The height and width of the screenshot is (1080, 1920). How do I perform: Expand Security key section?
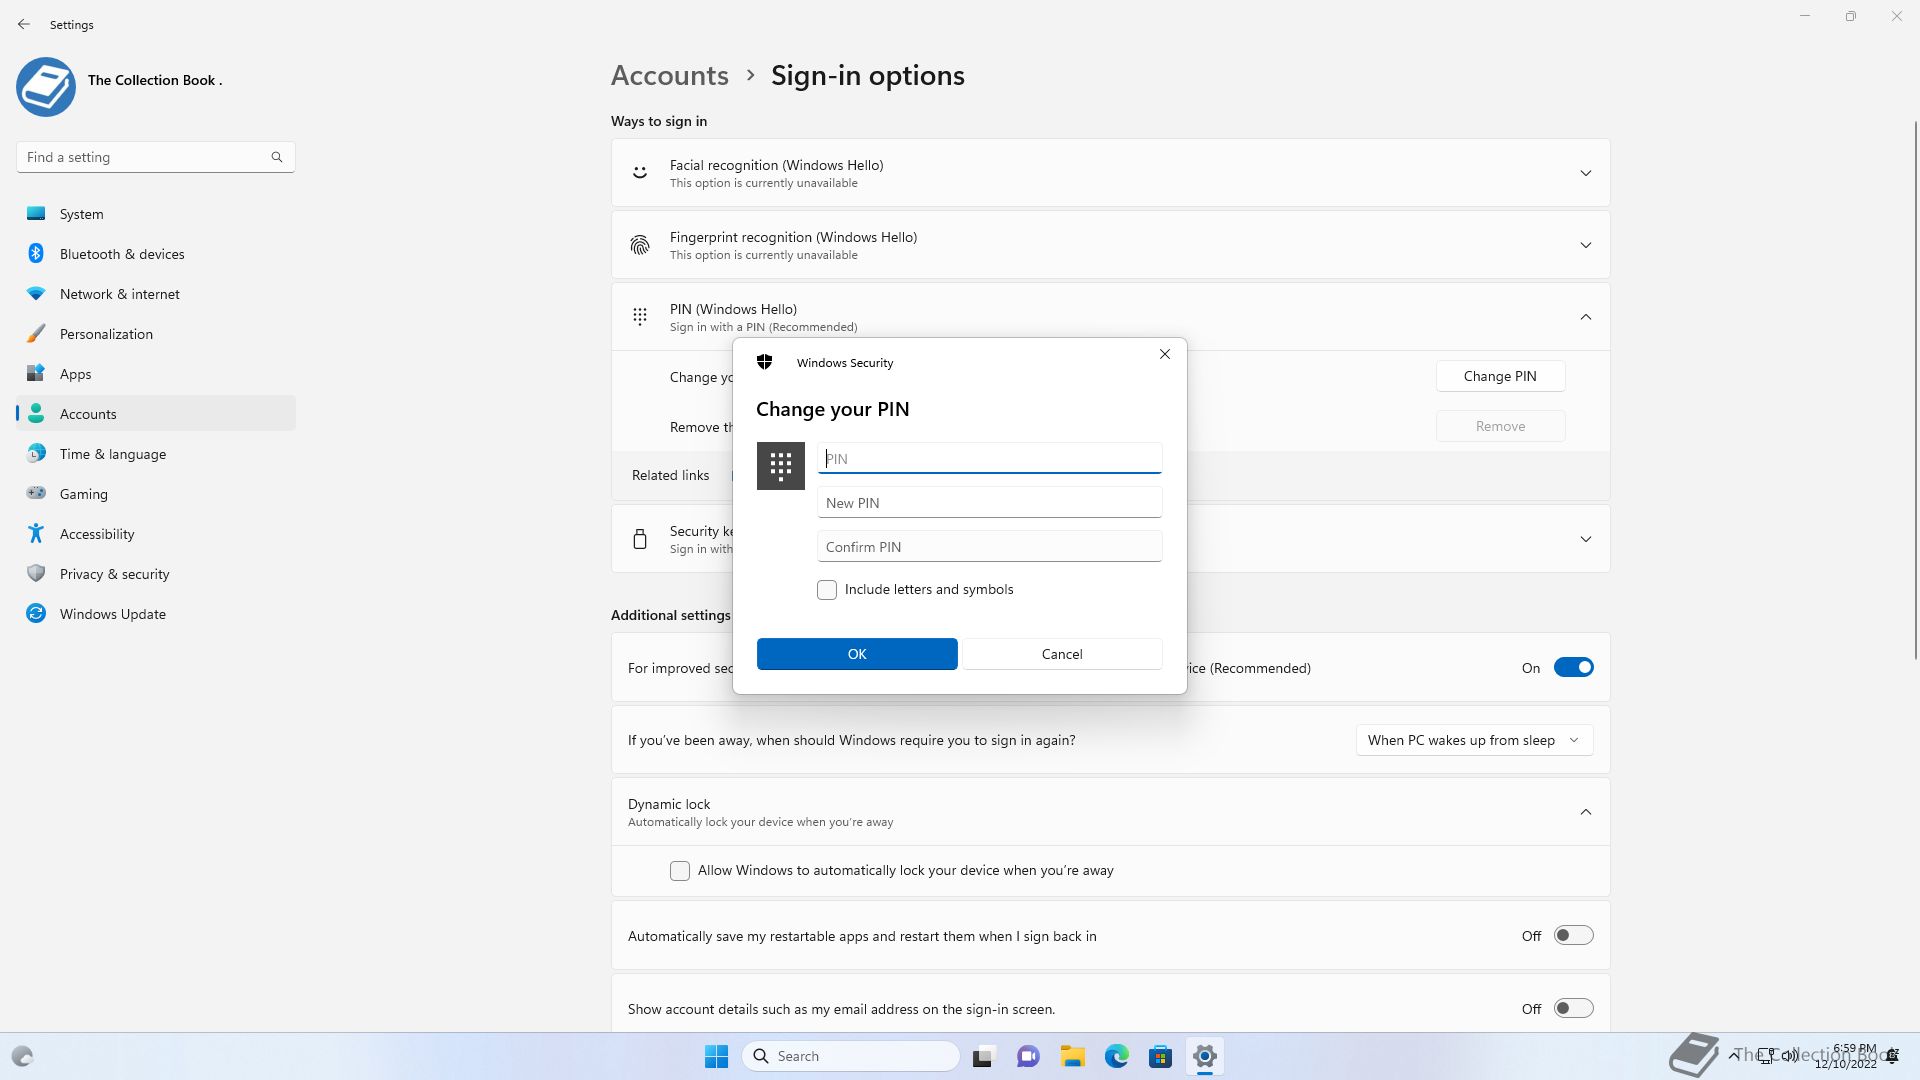coord(1586,539)
